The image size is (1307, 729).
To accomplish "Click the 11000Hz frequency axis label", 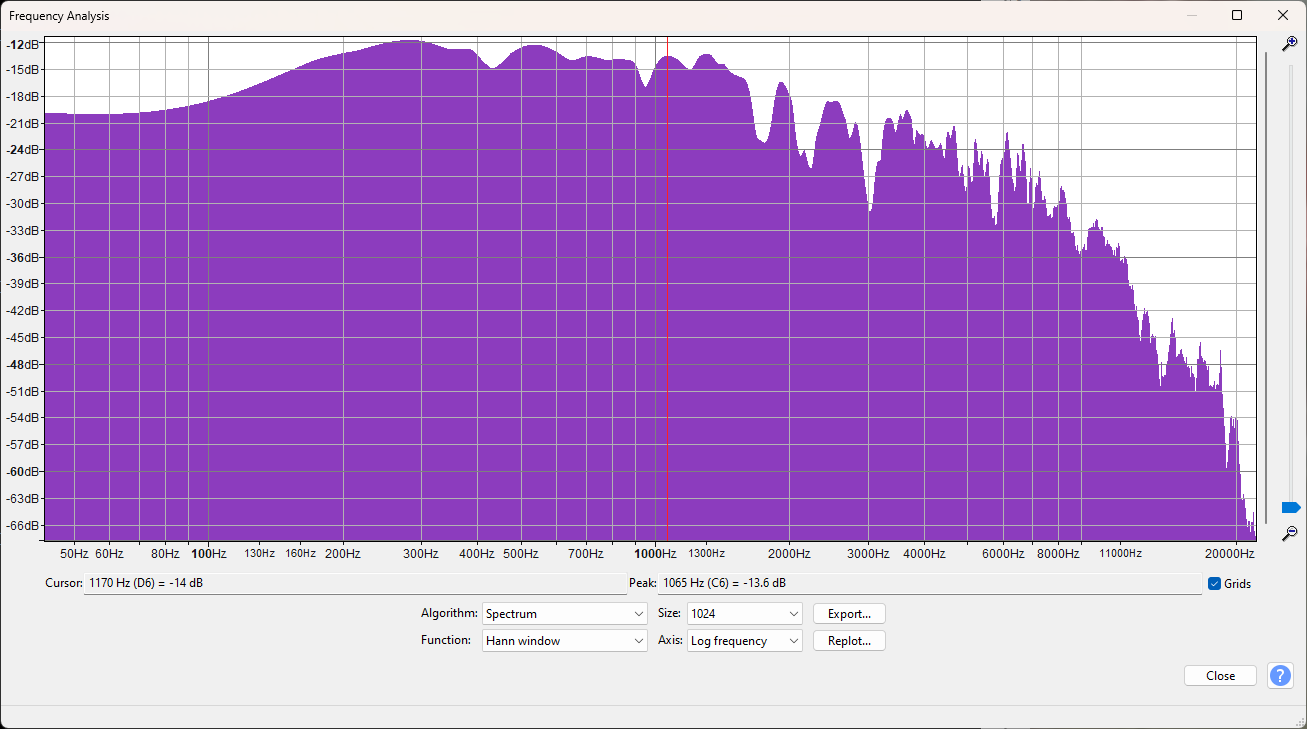I will [1120, 553].
